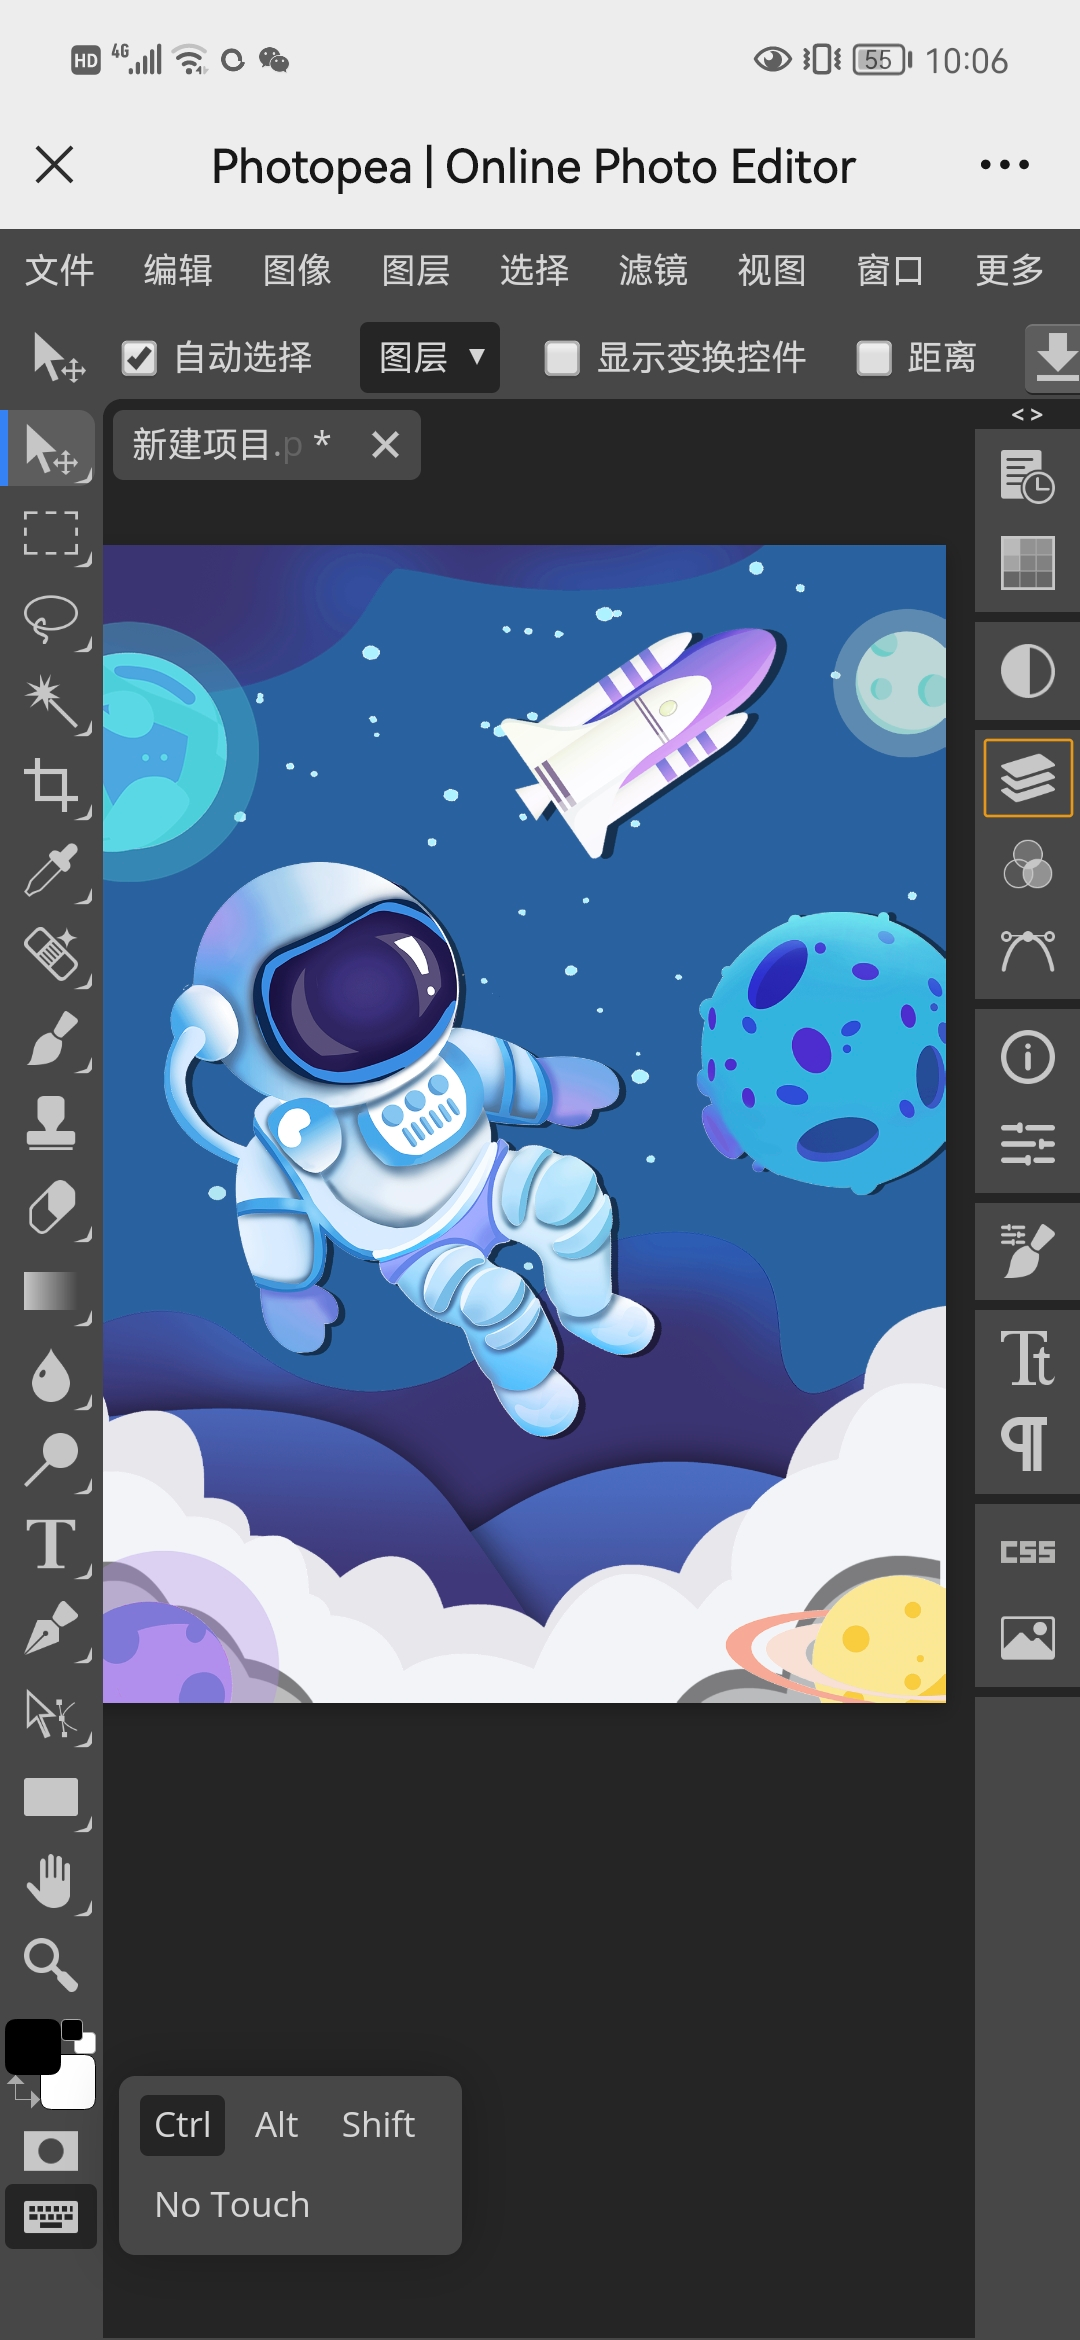Open the Paragraph panel
The height and width of the screenshot is (2340, 1080).
pos(1027,1444)
